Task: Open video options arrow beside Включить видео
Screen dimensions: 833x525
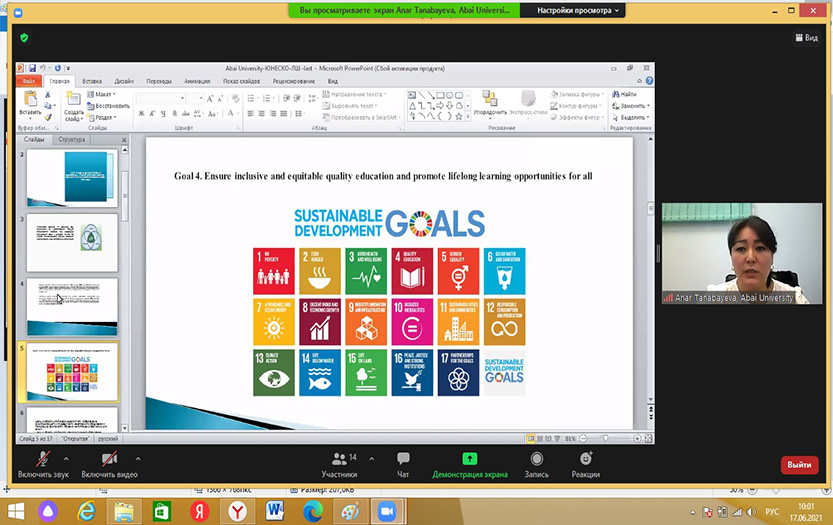Action: [x=138, y=459]
